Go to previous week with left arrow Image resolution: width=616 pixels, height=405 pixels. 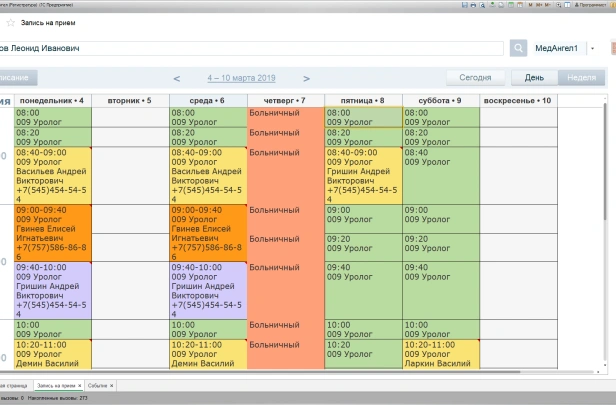tap(177, 78)
